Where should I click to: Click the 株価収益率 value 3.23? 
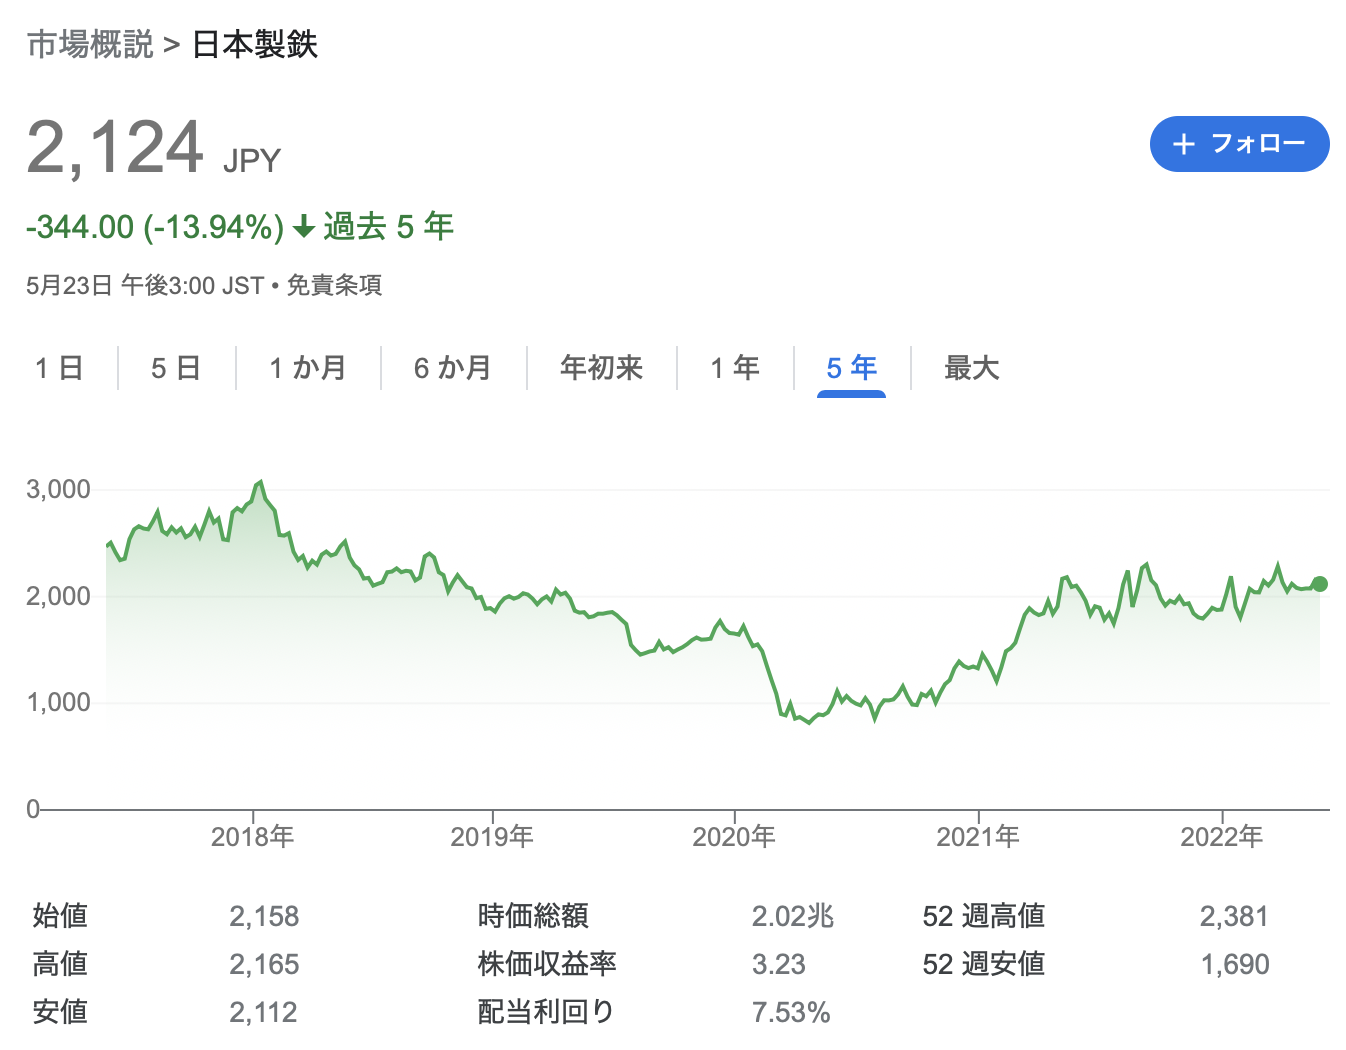(x=779, y=964)
